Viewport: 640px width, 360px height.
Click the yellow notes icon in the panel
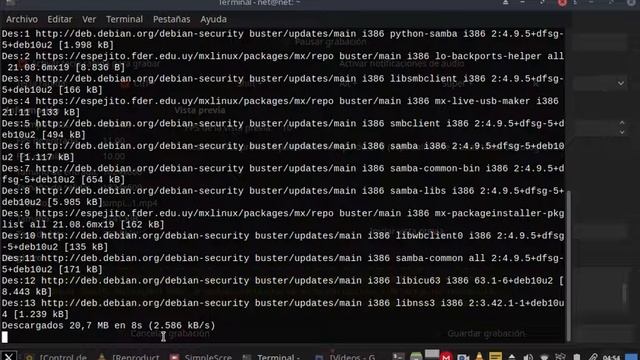pyautogui.click(x=496, y=357)
